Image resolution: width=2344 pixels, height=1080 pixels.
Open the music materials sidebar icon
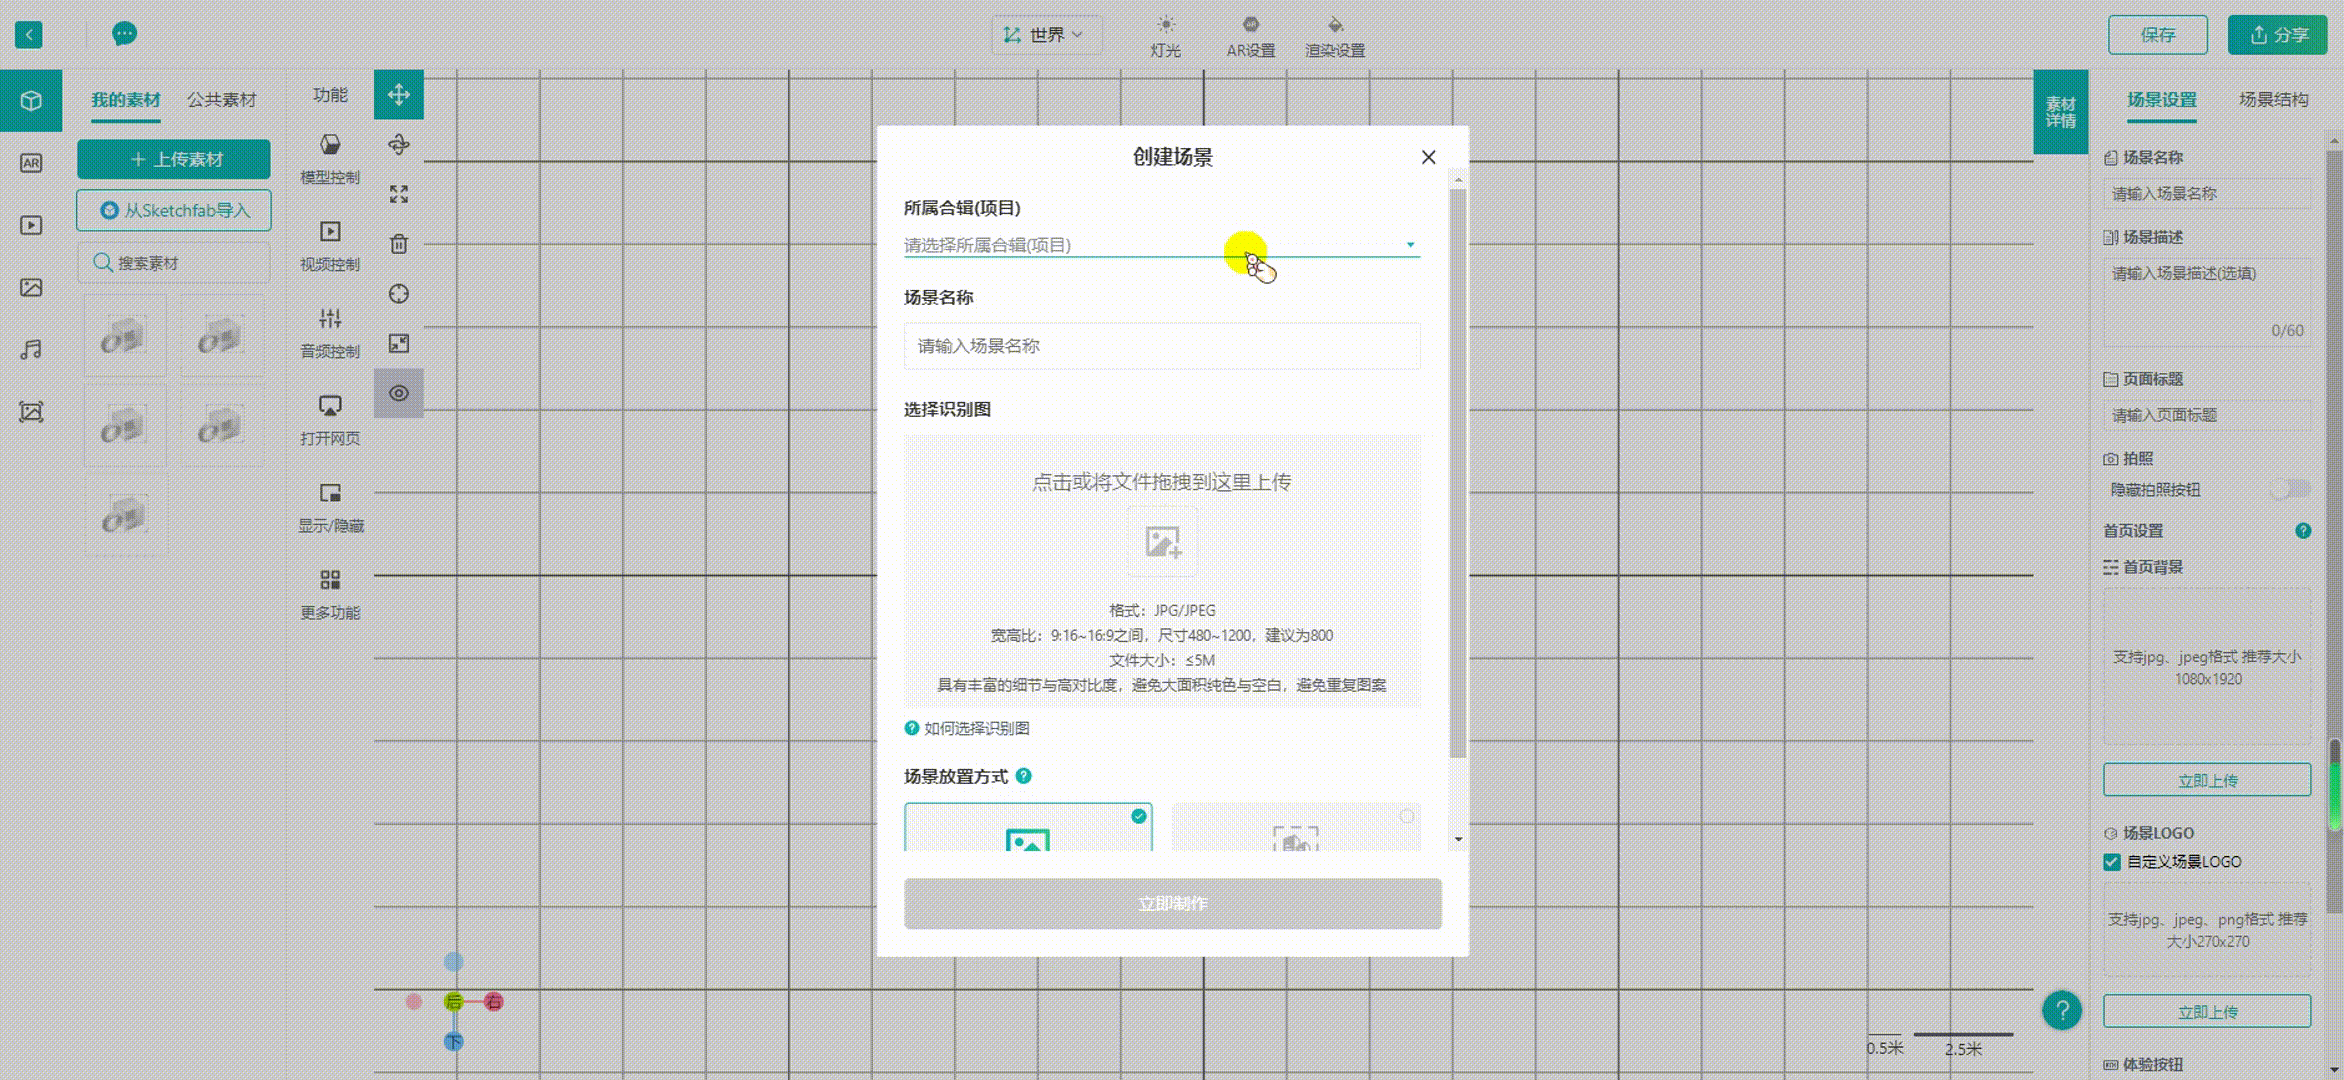point(31,350)
